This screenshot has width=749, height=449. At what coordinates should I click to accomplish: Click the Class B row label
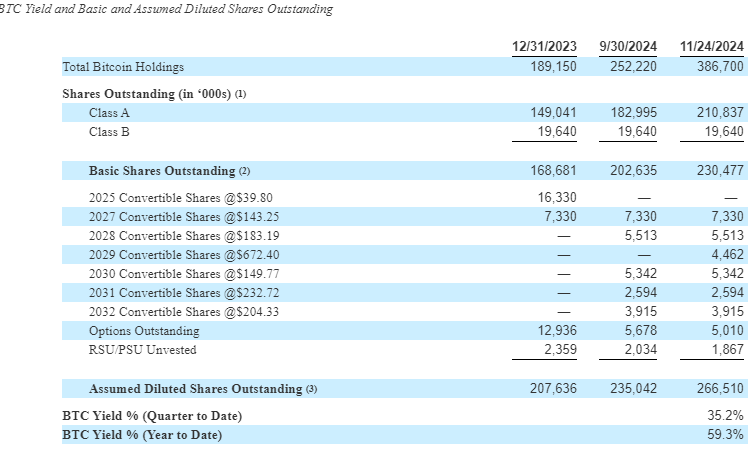109,131
